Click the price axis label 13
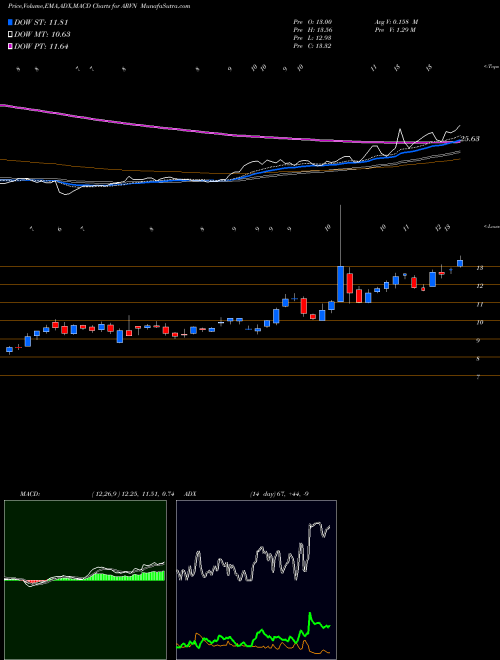Image resolution: width=500 pixels, height=660 pixels. click(479, 268)
